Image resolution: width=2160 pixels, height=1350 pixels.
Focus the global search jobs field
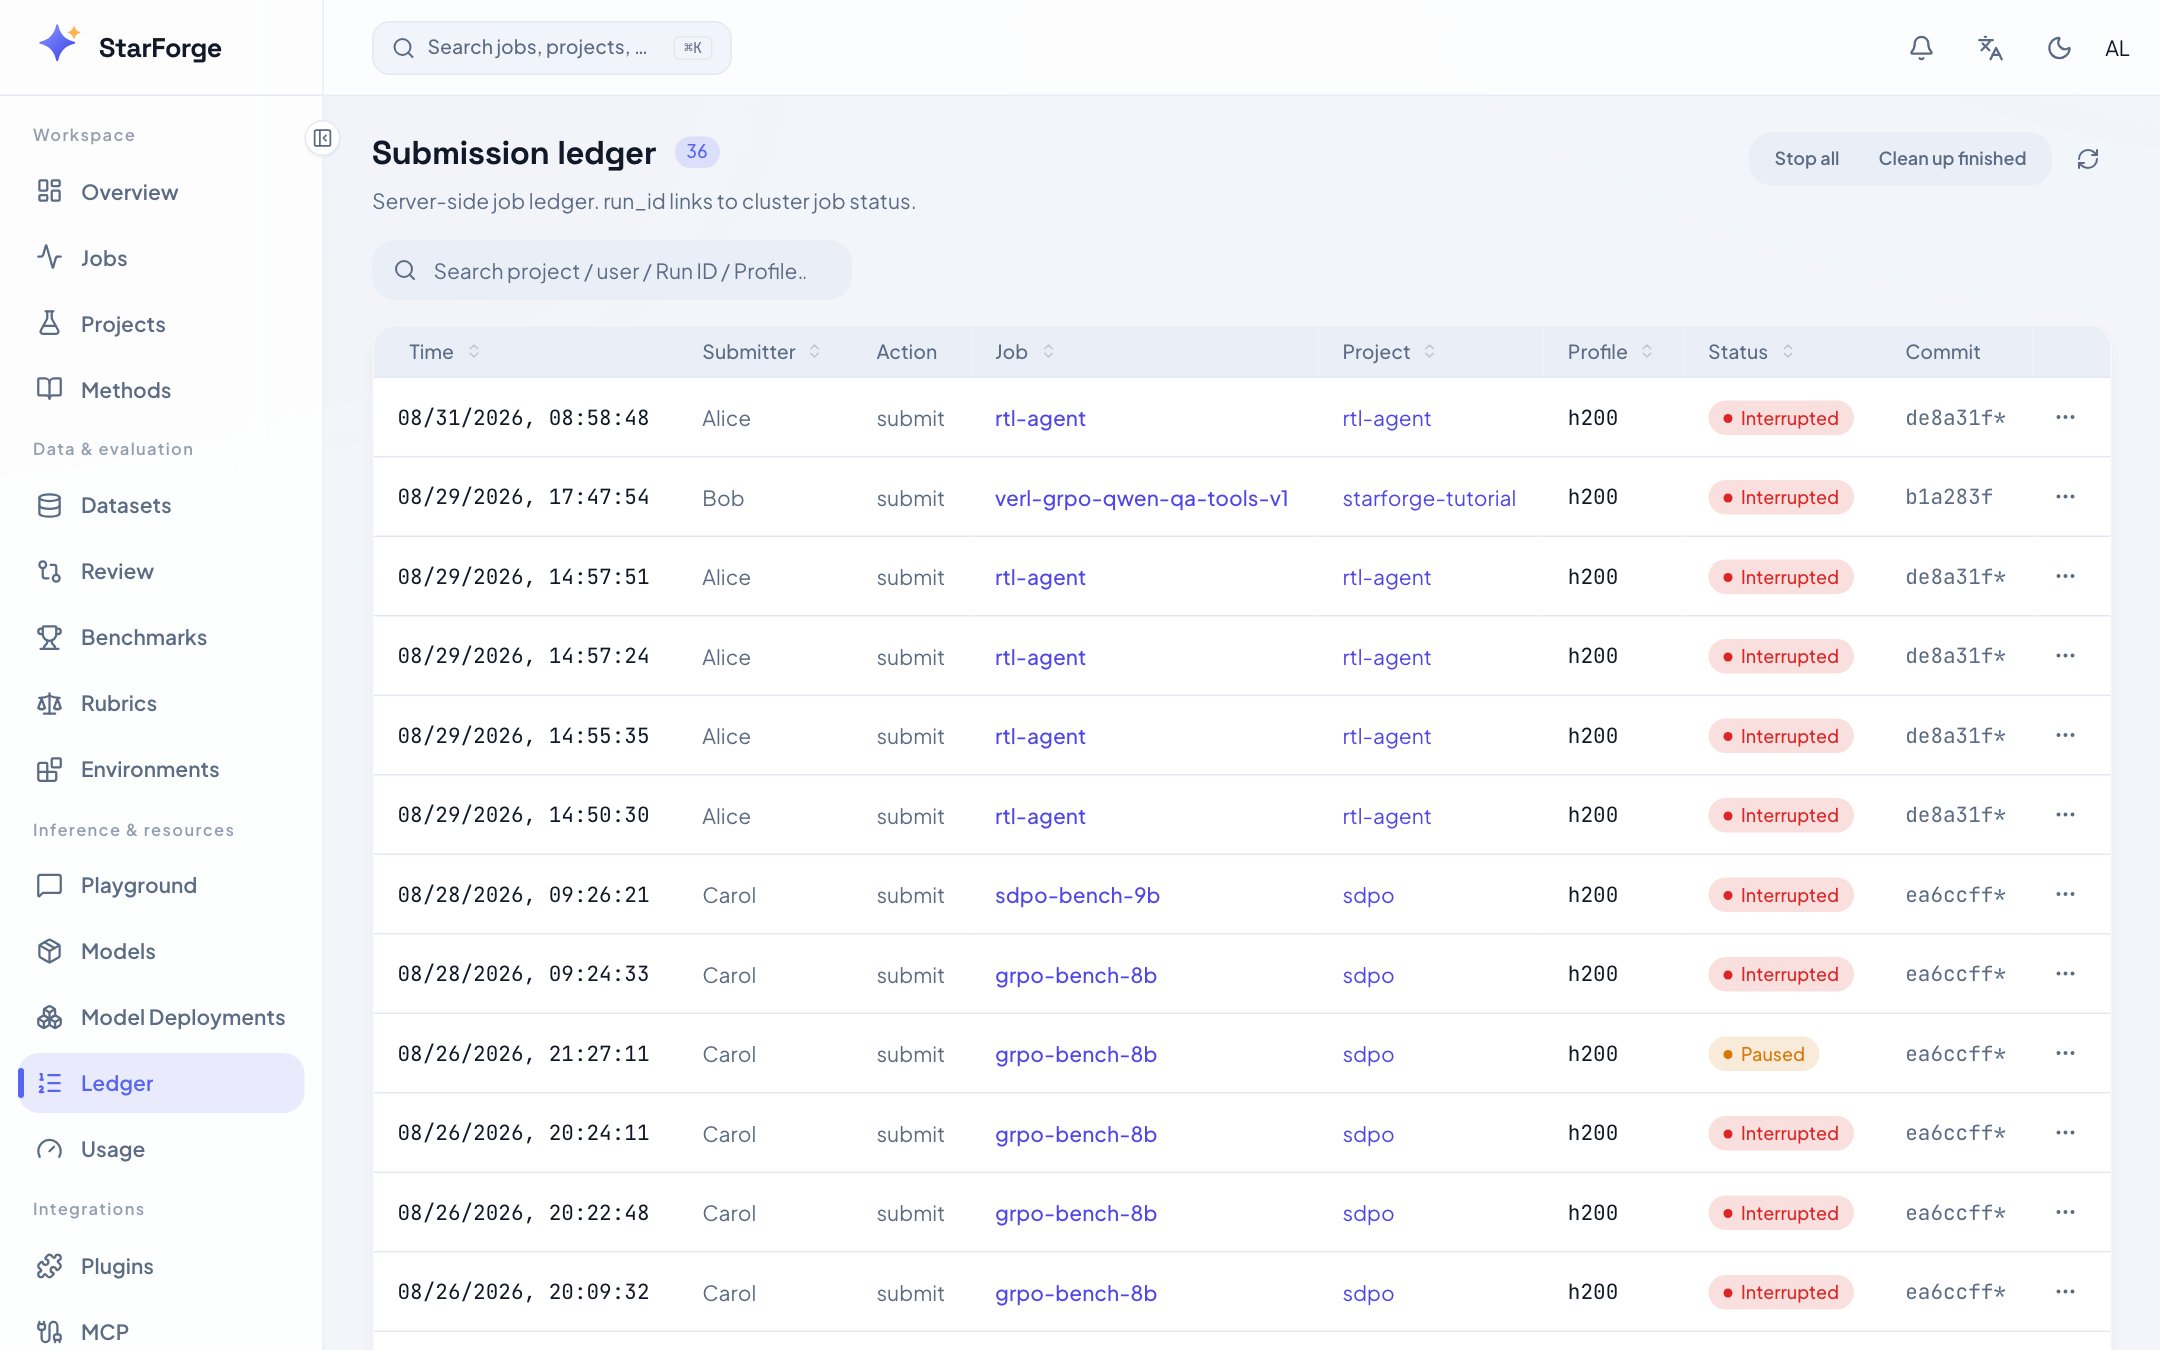coord(551,48)
